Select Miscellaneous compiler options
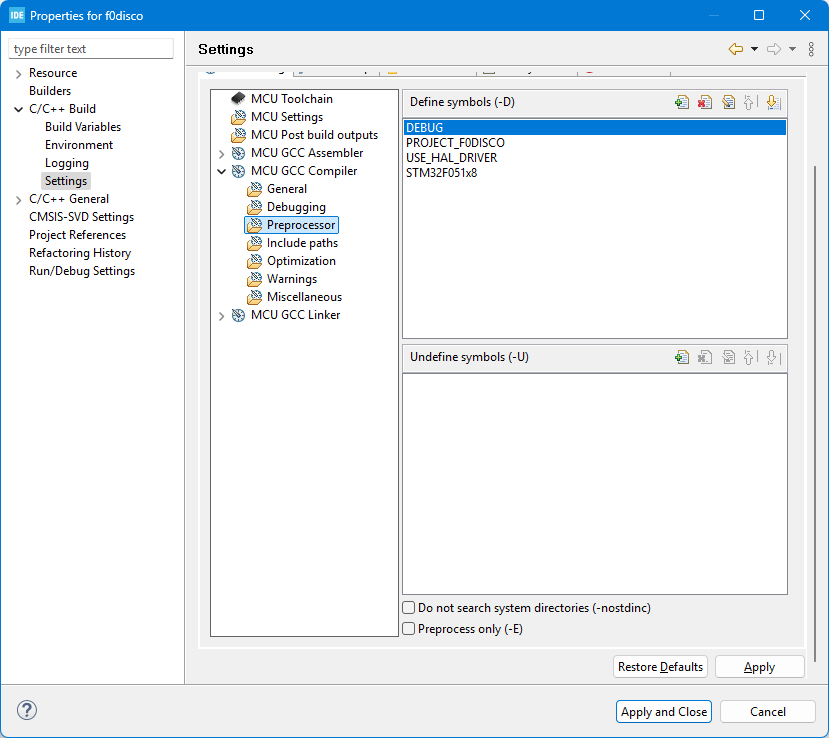The height and width of the screenshot is (738, 829). [x=304, y=297]
